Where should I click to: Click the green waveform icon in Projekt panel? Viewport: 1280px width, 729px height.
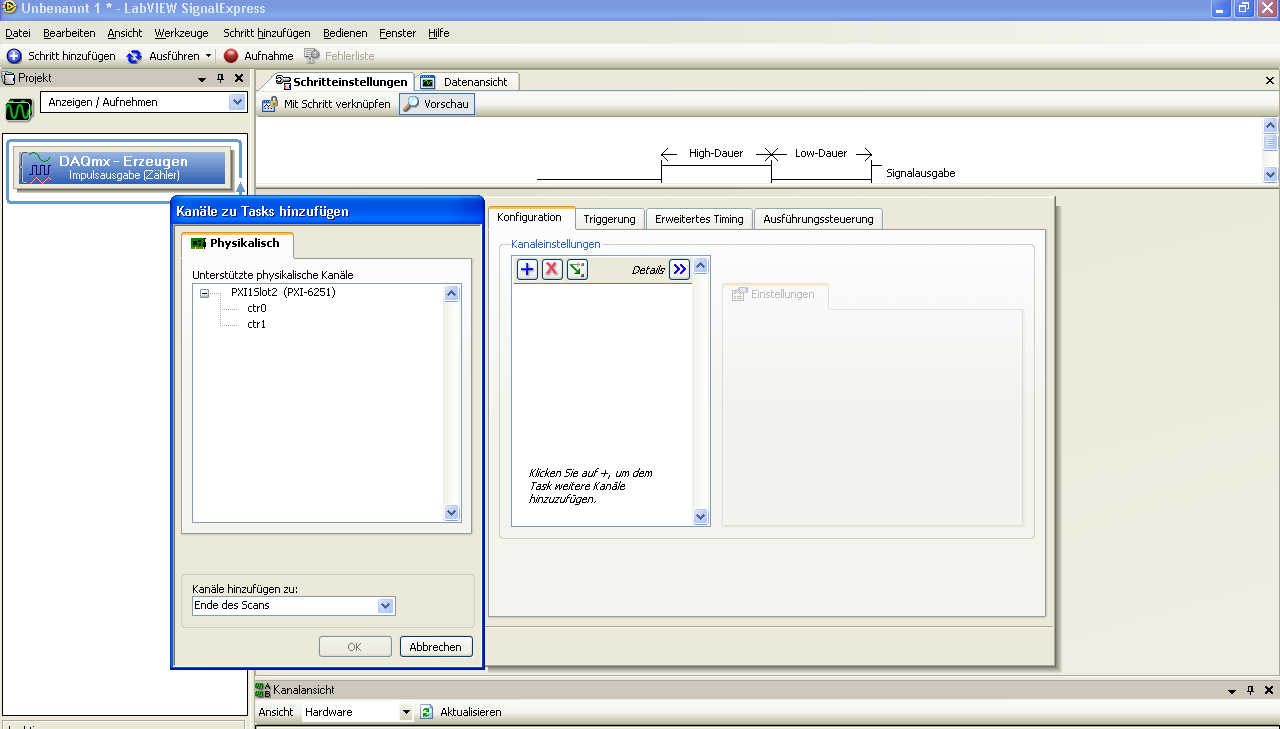[x=19, y=108]
